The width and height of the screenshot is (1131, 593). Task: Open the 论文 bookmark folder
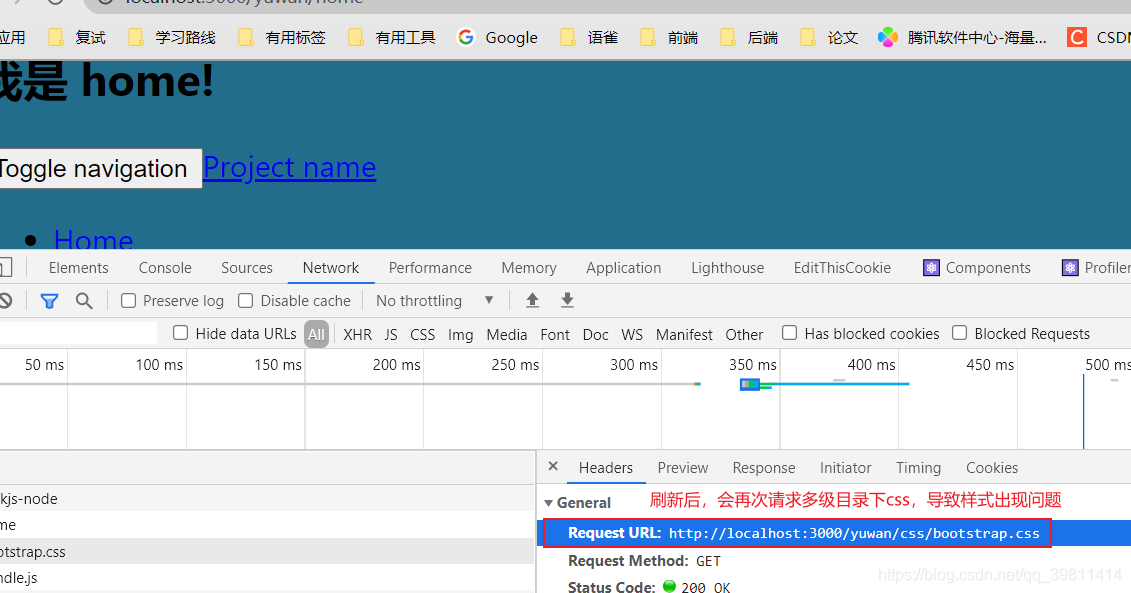[x=829, y=37]
